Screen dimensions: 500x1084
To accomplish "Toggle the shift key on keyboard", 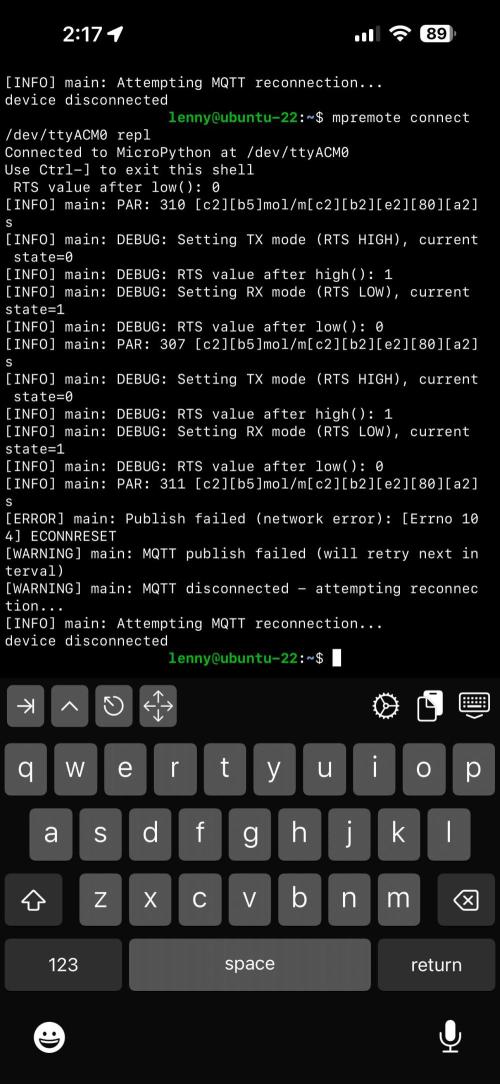I will [33, 899].
